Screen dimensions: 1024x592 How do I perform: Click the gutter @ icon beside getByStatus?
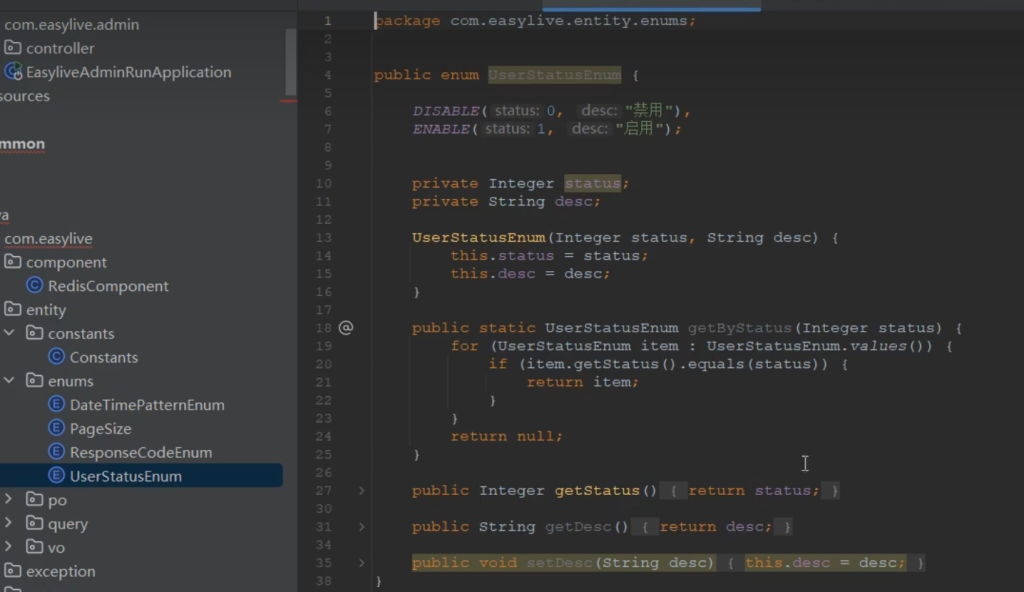click(x=346, y=327)
